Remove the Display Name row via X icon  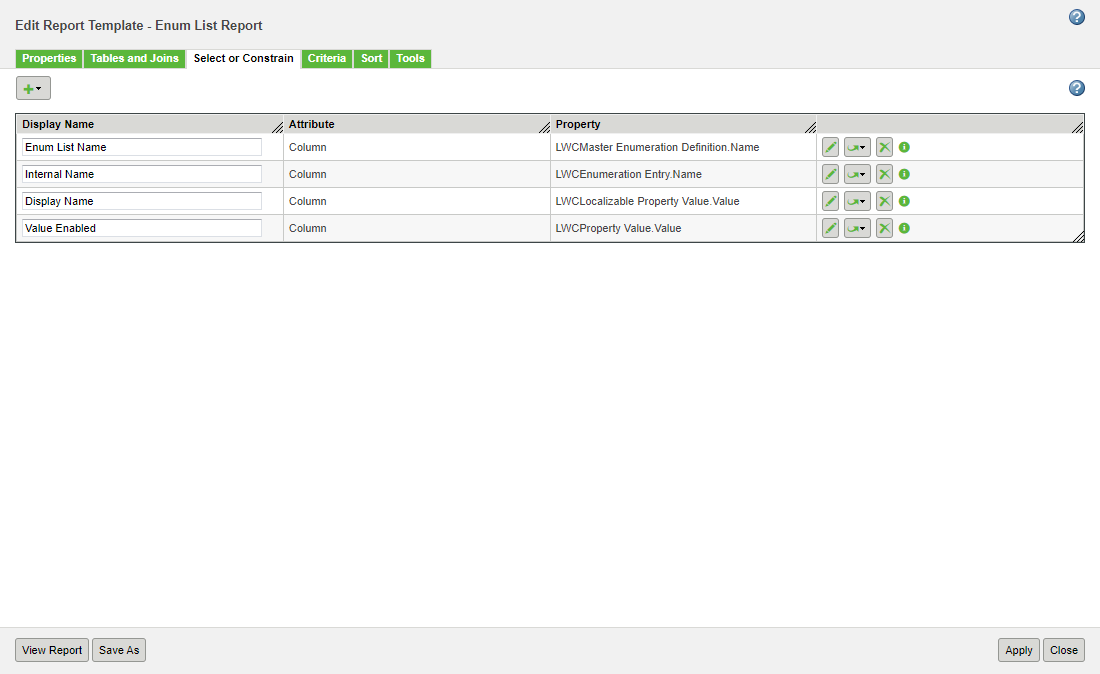884,200
